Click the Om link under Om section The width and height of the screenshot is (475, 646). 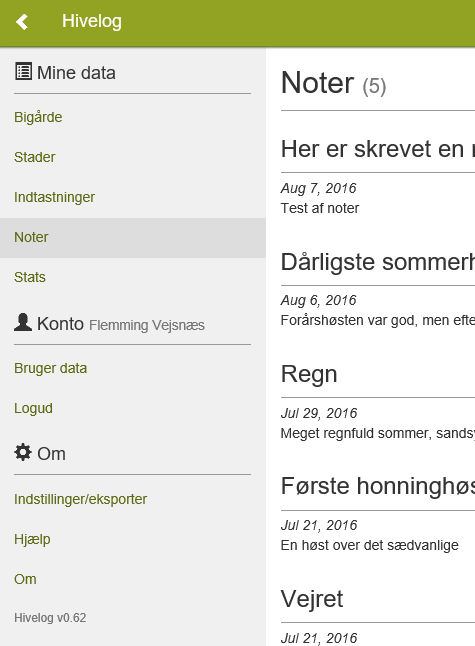tap(25, 579)
